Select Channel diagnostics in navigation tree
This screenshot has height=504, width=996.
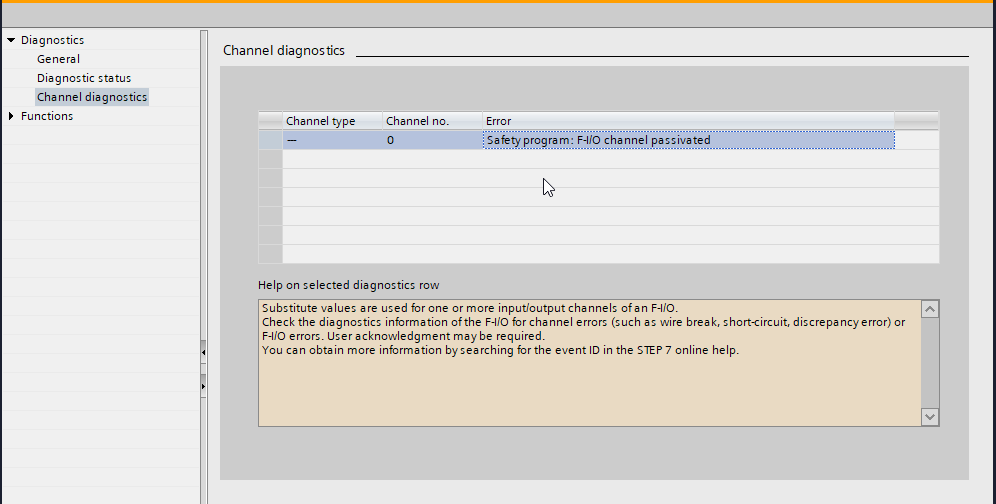click(92, 97)
